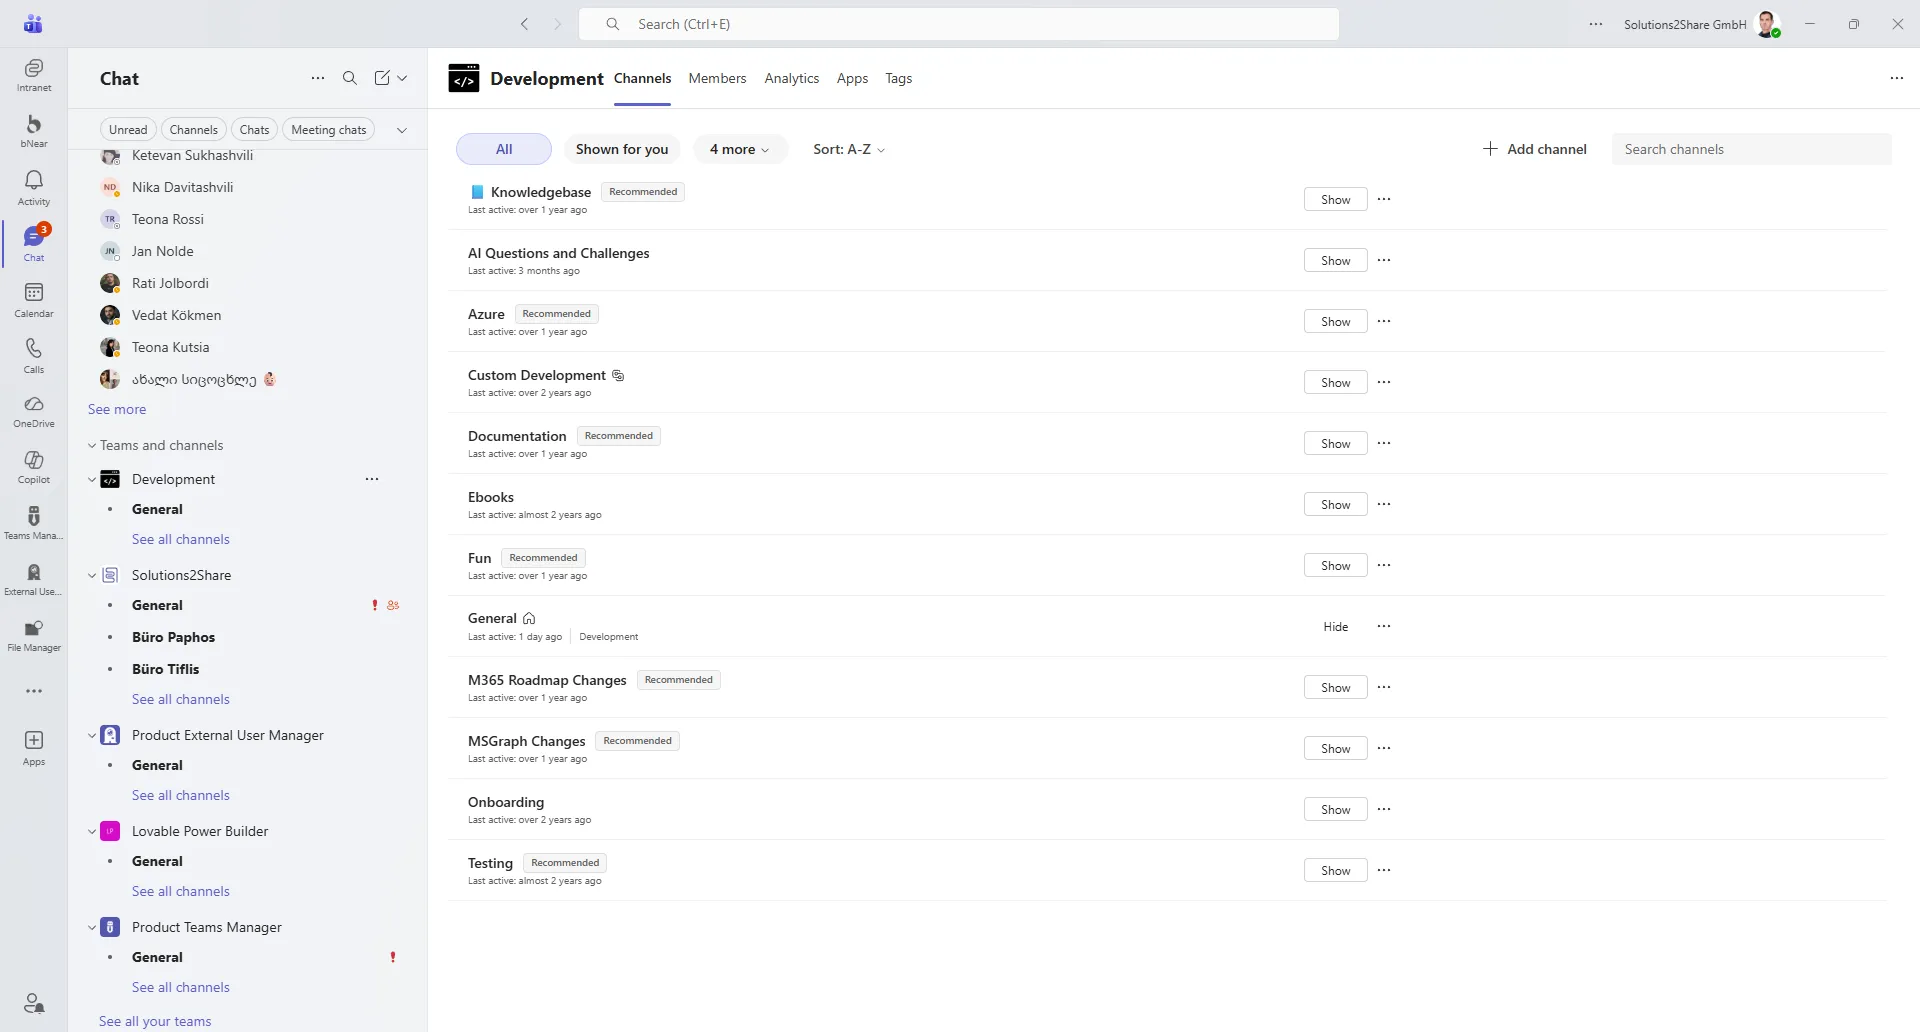Click the search icon in Chat header
The image size is (1920, 1032).
pos(350,78)
